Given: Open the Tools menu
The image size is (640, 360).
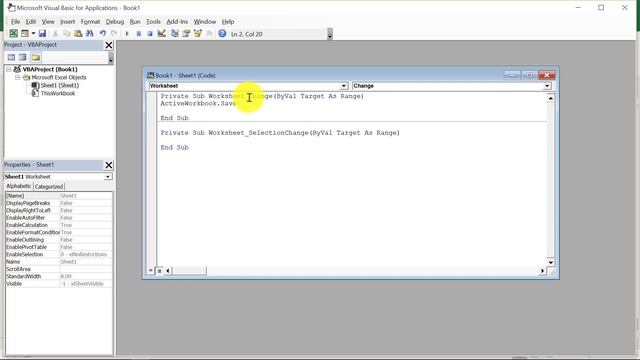Looking at the screenshot, I should point(153,22).
